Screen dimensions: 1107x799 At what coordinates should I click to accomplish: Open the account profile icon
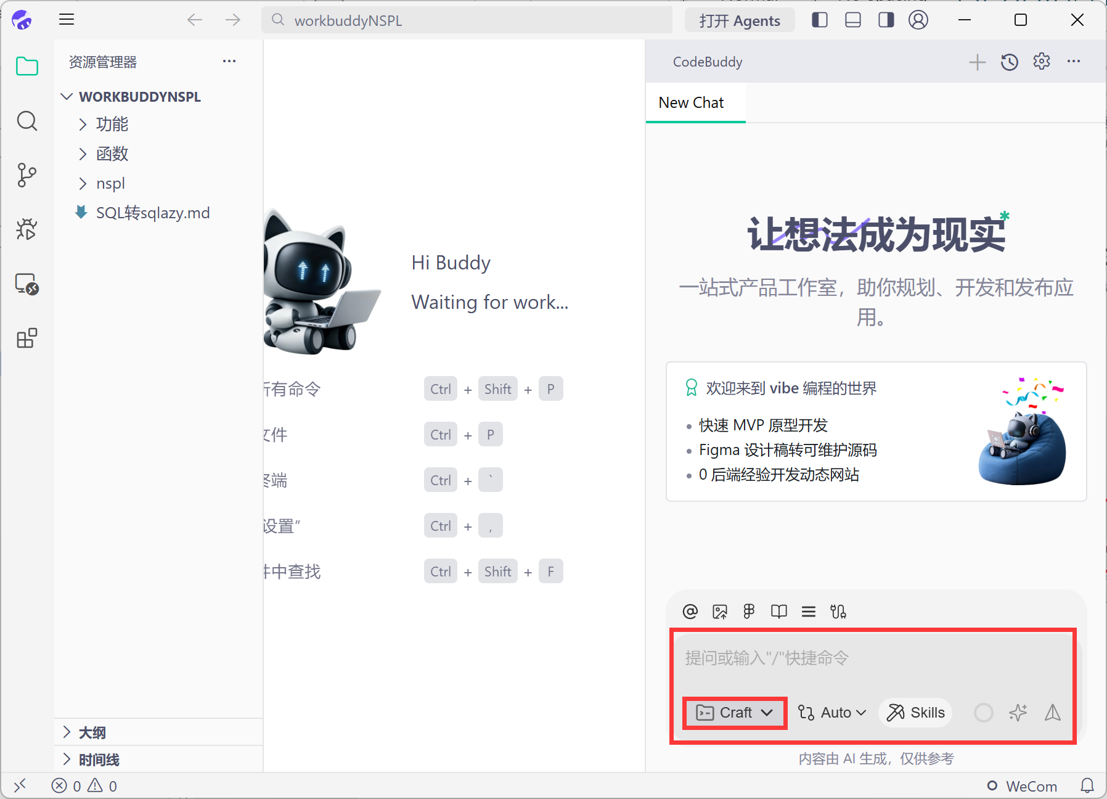click(x=918, y=20)
